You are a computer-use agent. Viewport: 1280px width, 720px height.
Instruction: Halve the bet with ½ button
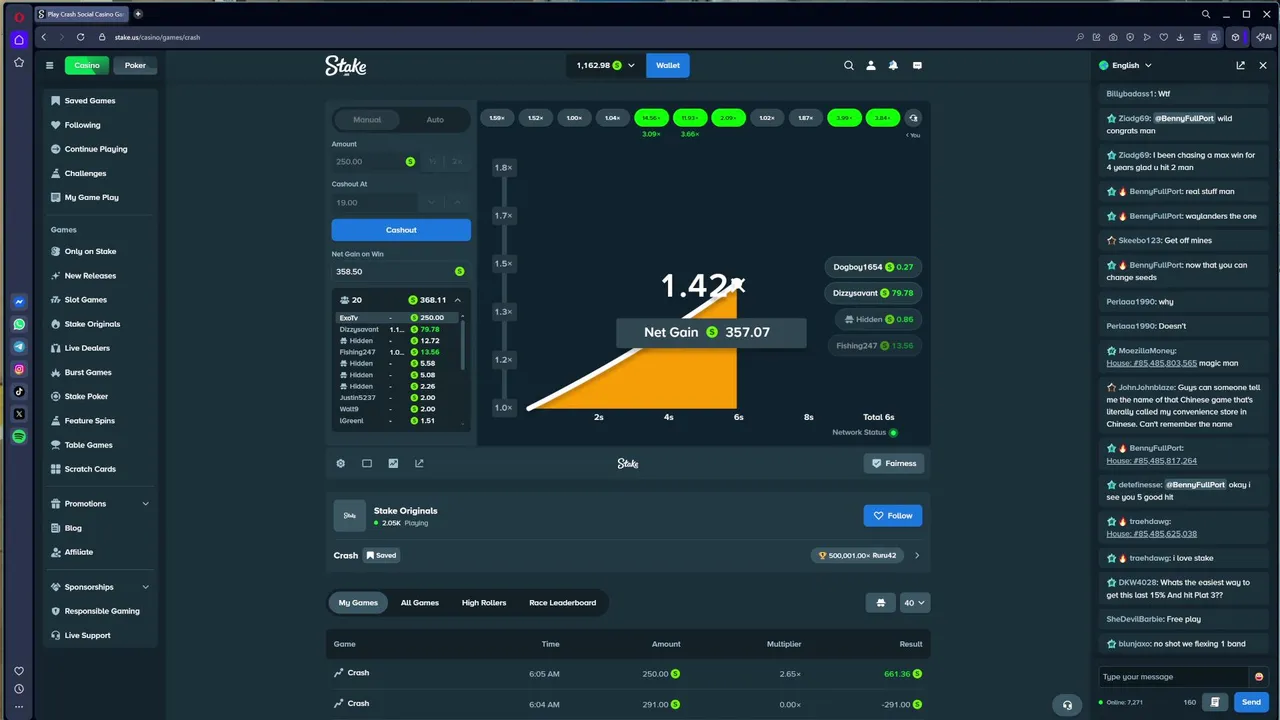[x=433, y=161]
